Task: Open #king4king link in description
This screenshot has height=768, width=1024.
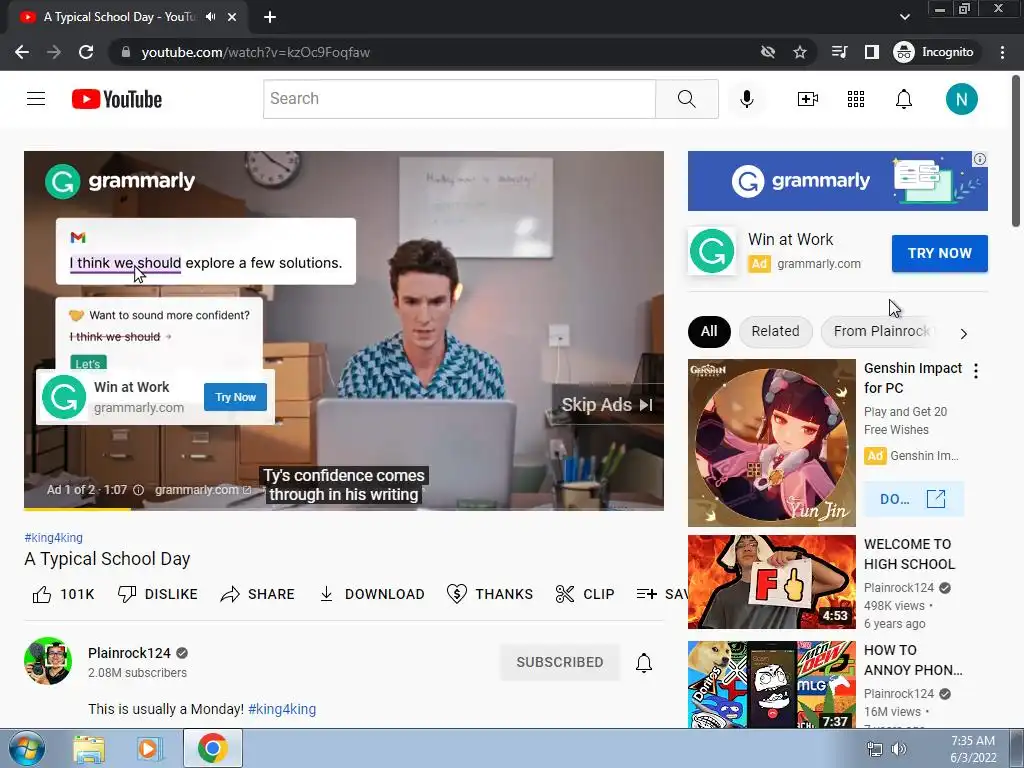Action: click(x=282, y=709)
